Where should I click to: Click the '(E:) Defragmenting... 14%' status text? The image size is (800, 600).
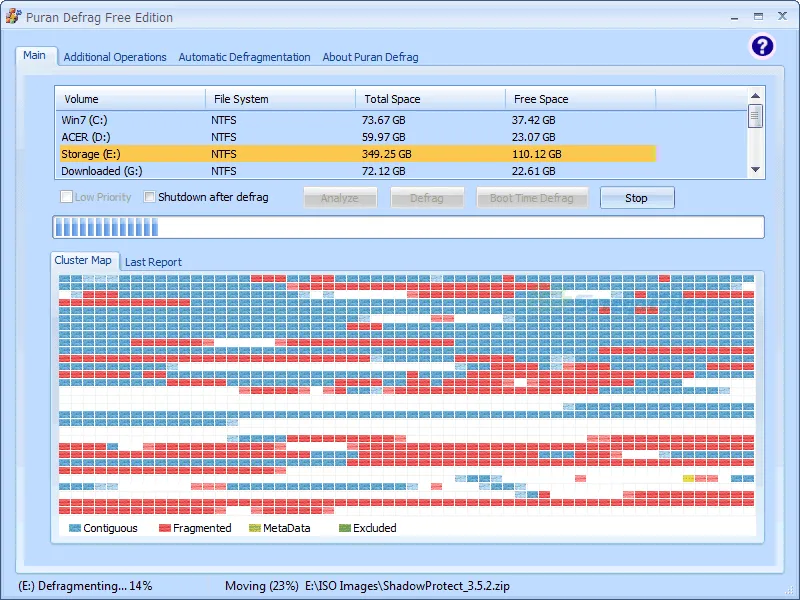[85, 586]
